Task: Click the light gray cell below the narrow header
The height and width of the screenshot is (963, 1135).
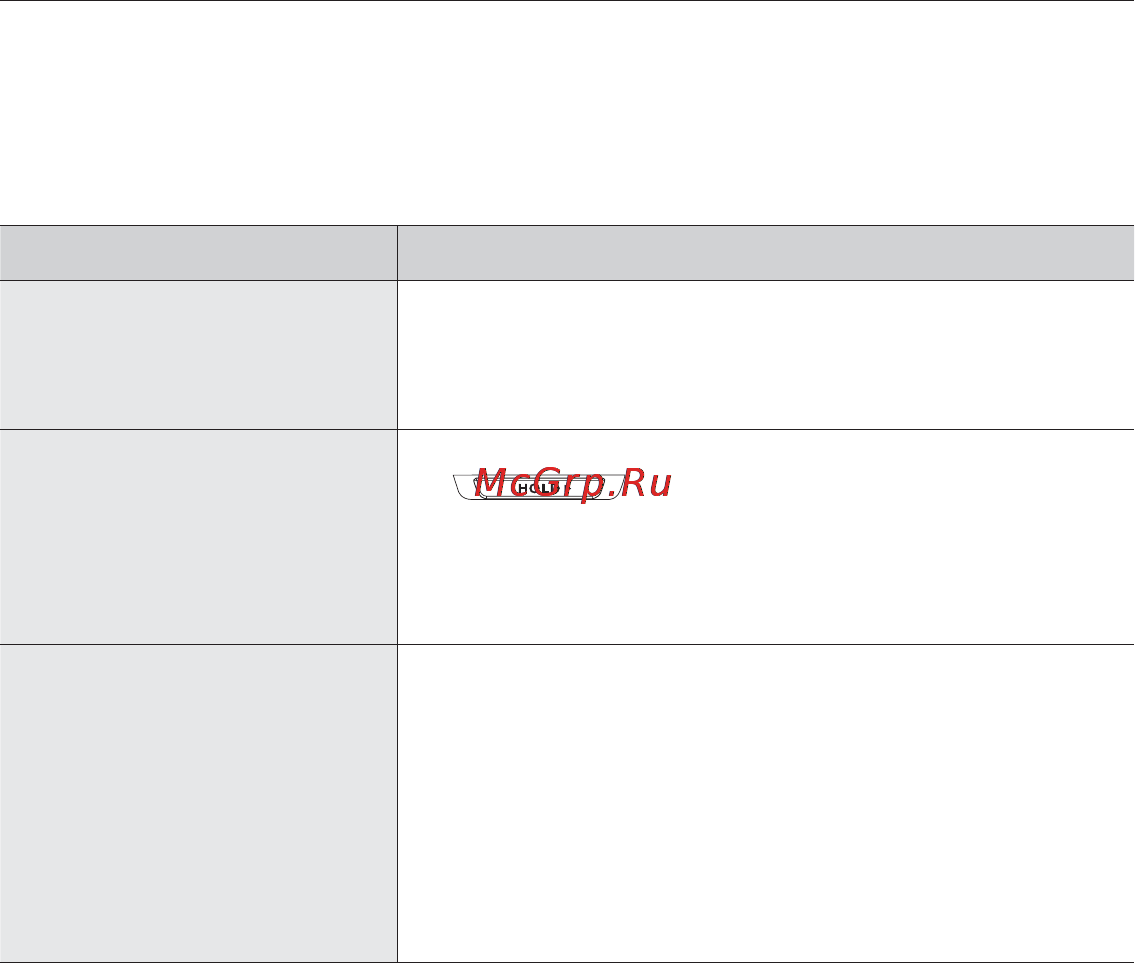Action: coord(198,355)
